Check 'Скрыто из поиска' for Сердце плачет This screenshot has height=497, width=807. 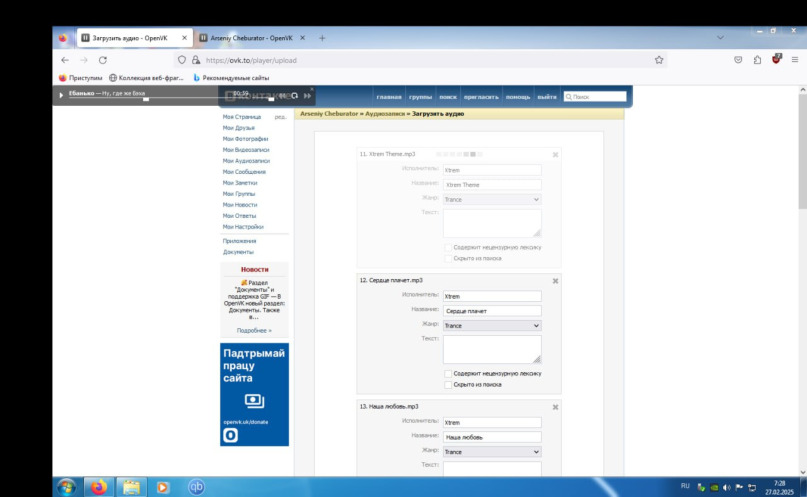[x=447, y=384]
